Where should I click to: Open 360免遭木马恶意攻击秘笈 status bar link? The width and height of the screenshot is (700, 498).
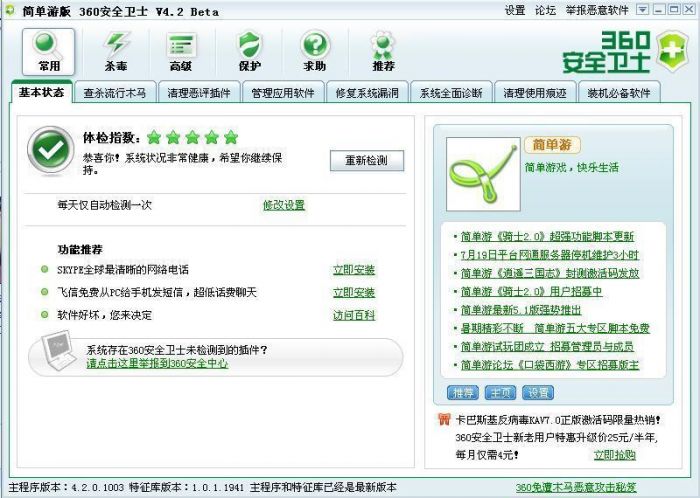[576, 487]
